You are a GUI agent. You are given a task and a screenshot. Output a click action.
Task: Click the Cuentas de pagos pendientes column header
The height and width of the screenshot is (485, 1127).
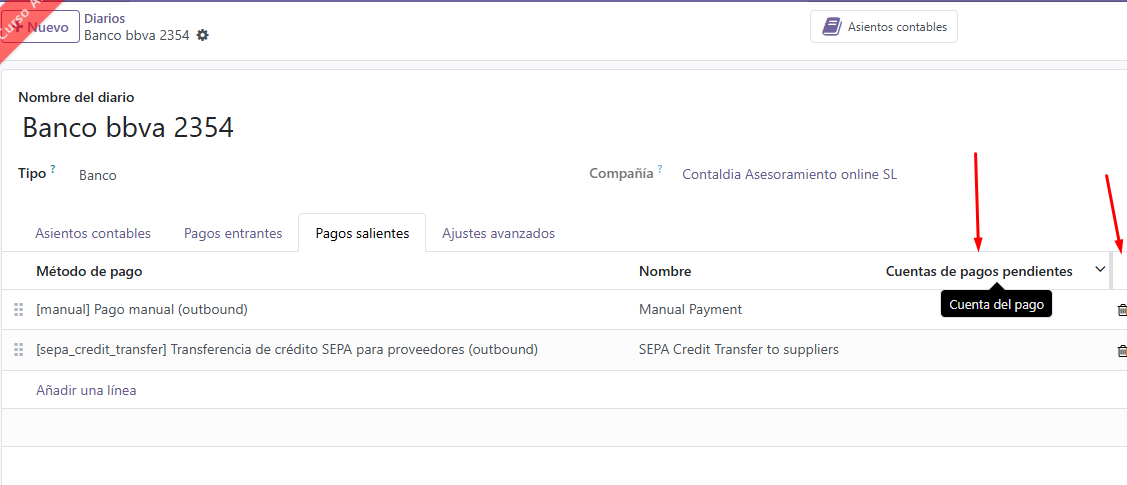[x=978, y=271]
